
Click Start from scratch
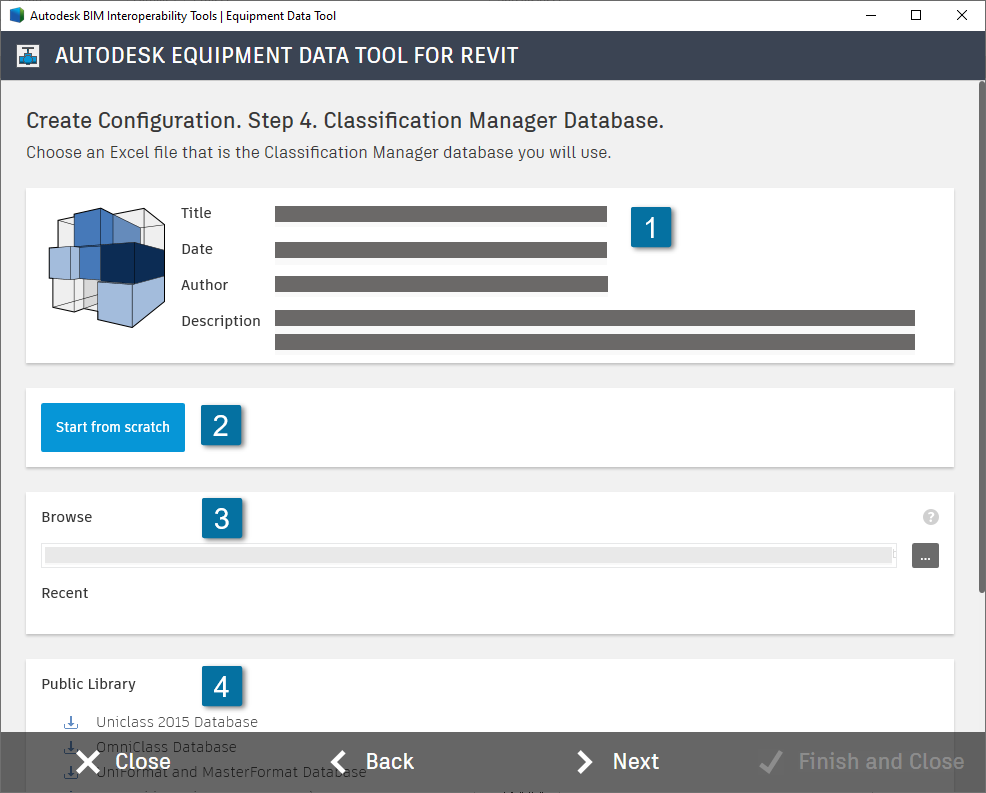[x=112, y=427]
